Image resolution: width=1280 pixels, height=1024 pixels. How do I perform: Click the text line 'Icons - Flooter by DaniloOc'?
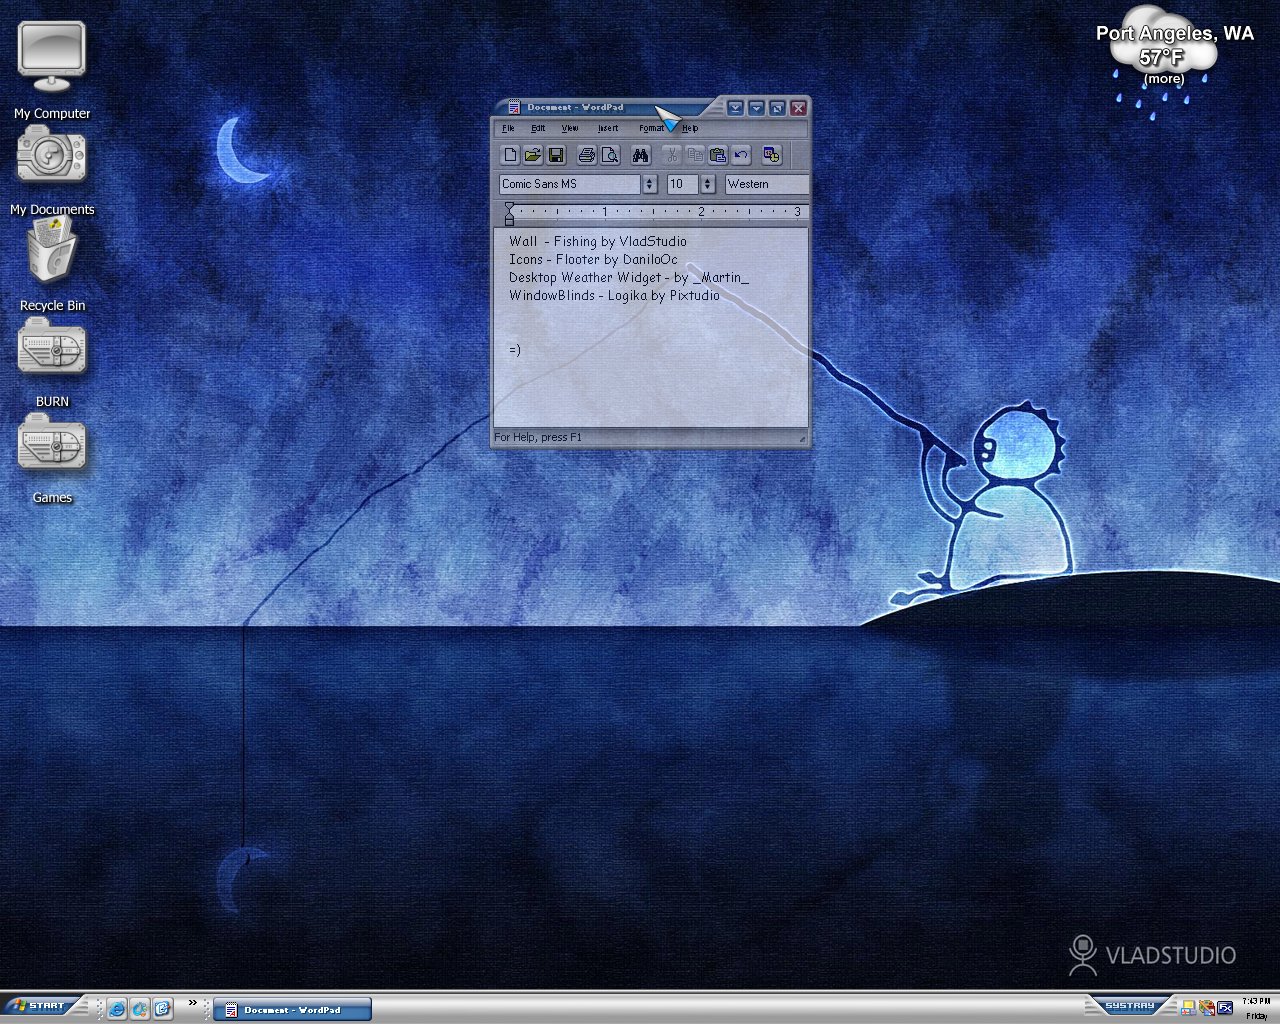coord(593,259)
